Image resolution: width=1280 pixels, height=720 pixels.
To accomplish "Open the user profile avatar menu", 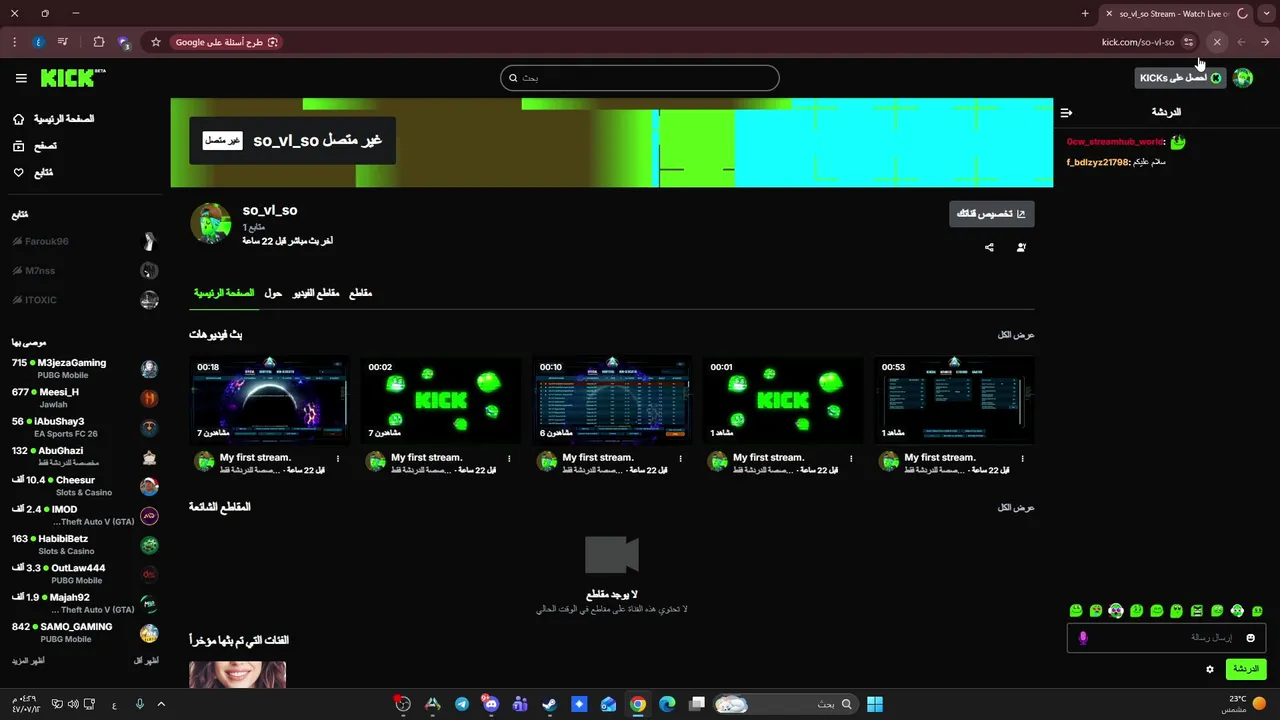I will point(1243,78).
